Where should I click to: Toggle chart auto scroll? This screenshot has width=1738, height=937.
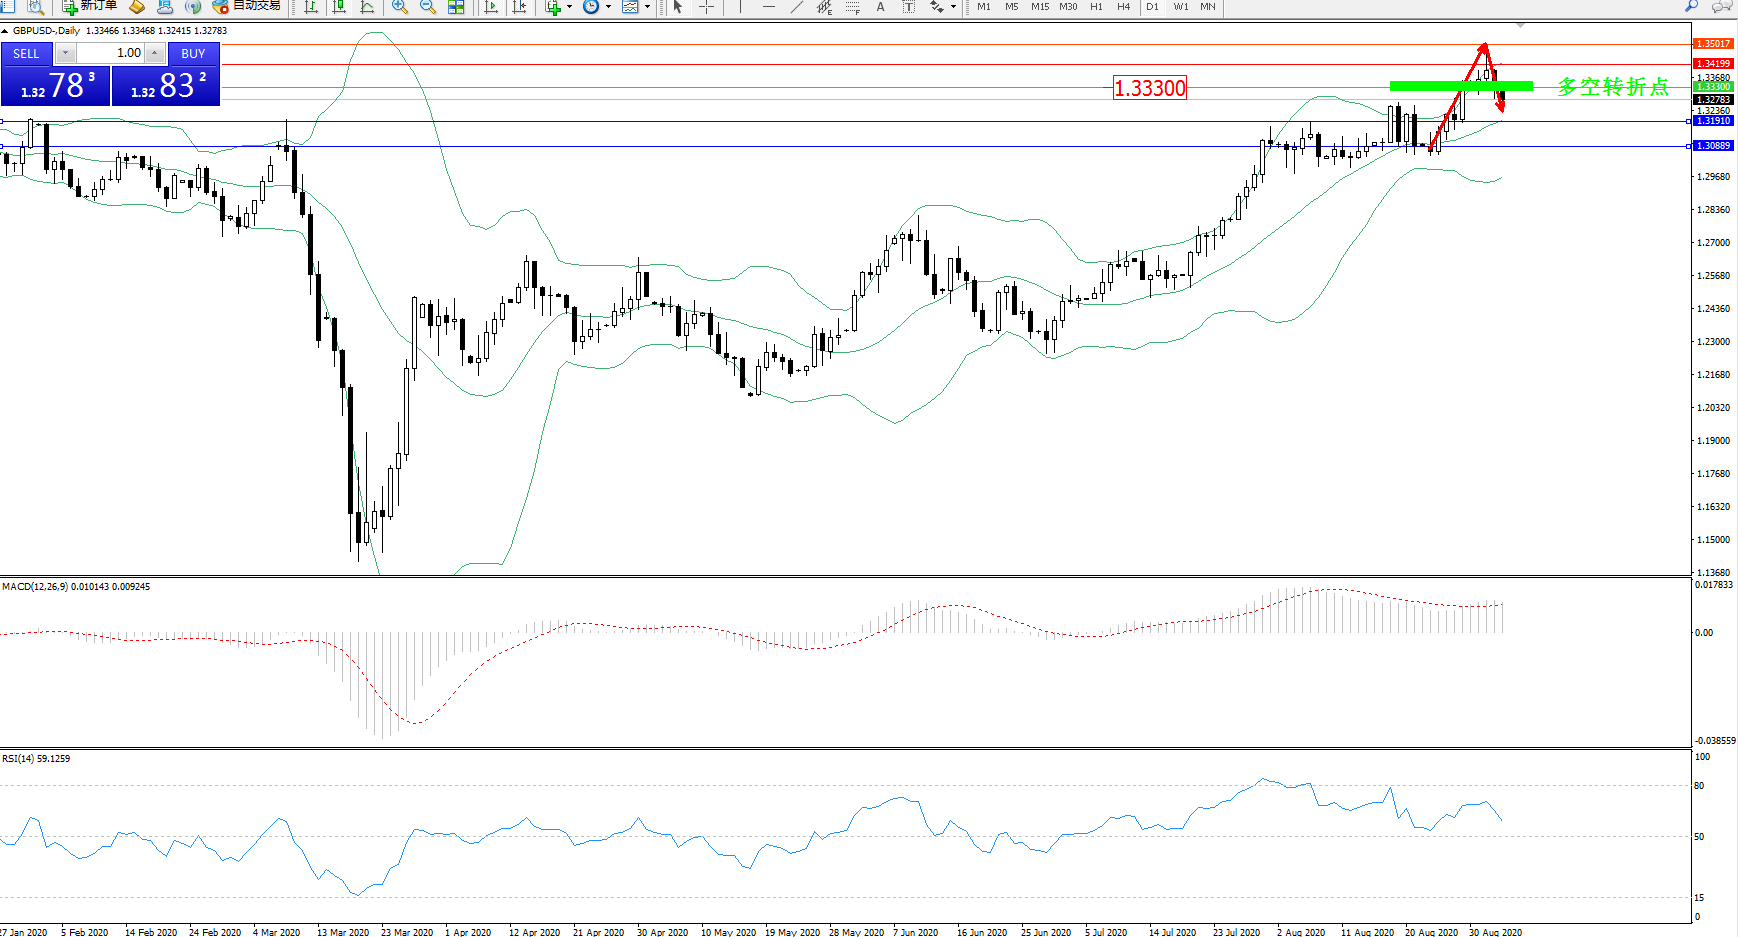click(491, 7)
